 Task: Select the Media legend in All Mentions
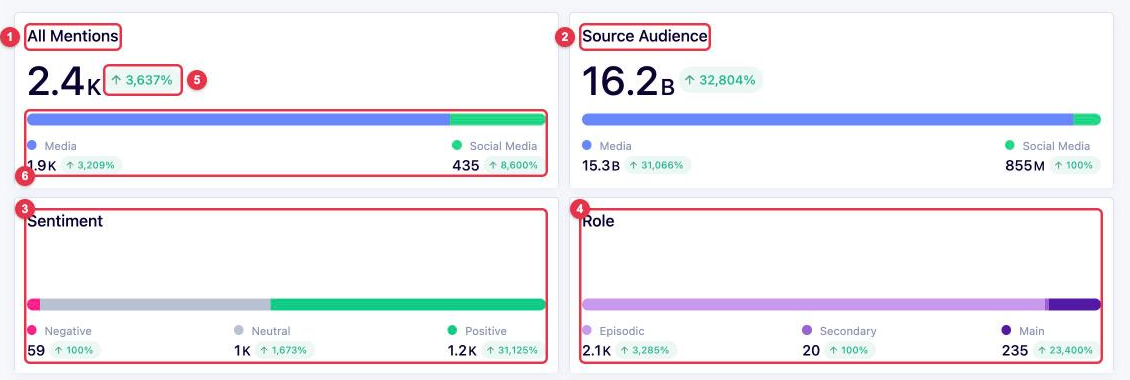[x=52, y=146]
